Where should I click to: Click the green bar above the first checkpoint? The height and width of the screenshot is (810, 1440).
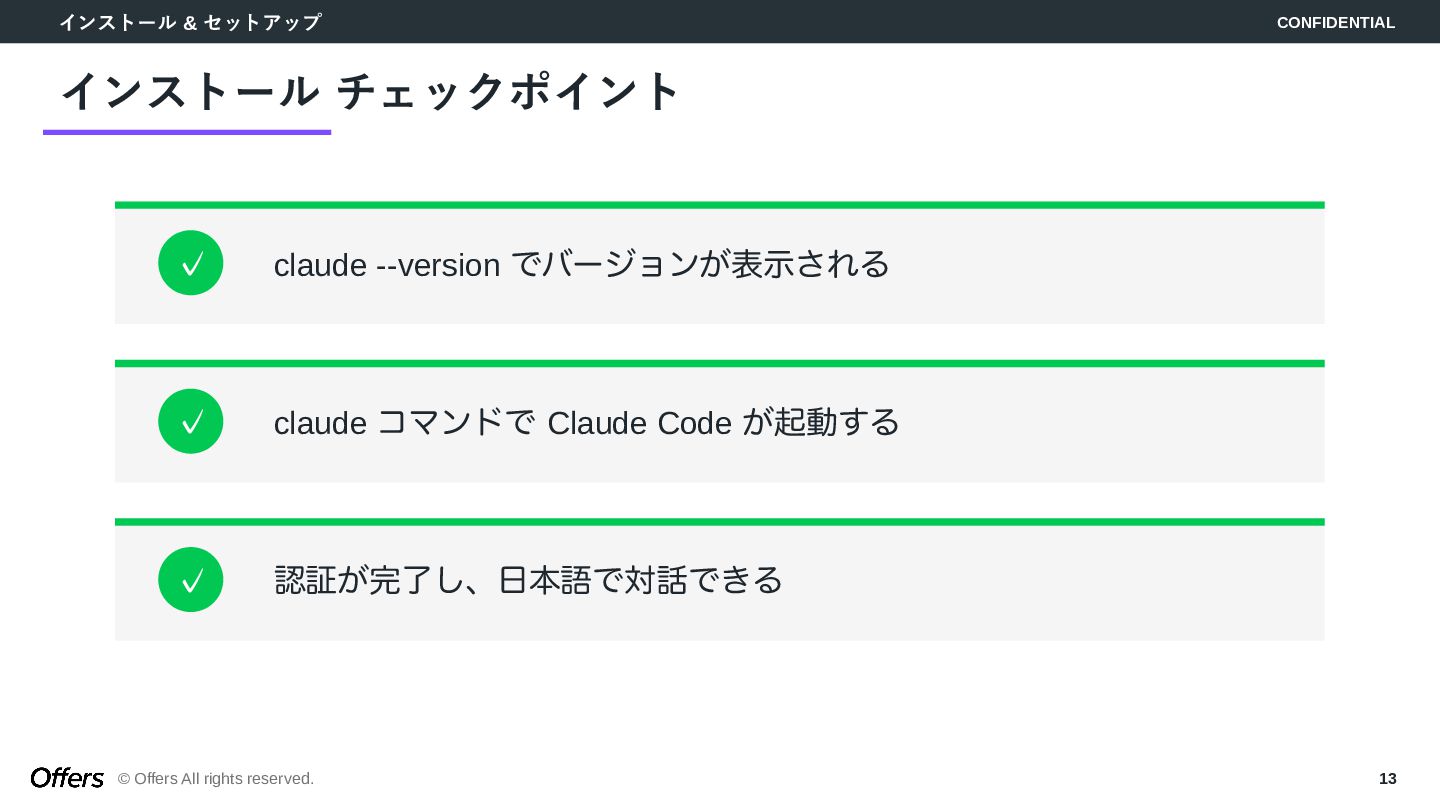point(719,205)
